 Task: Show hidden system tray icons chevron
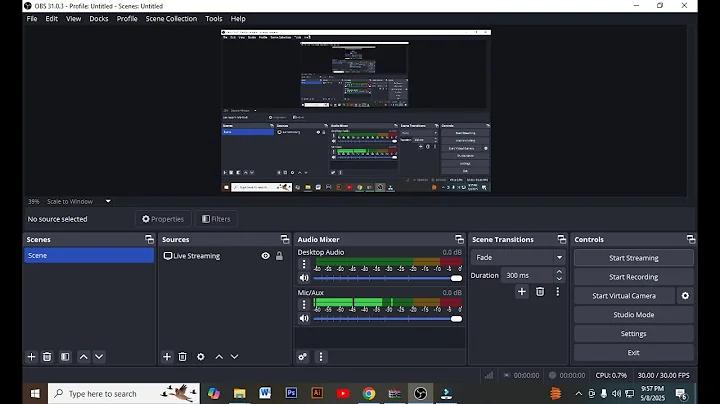coord(579,393)
